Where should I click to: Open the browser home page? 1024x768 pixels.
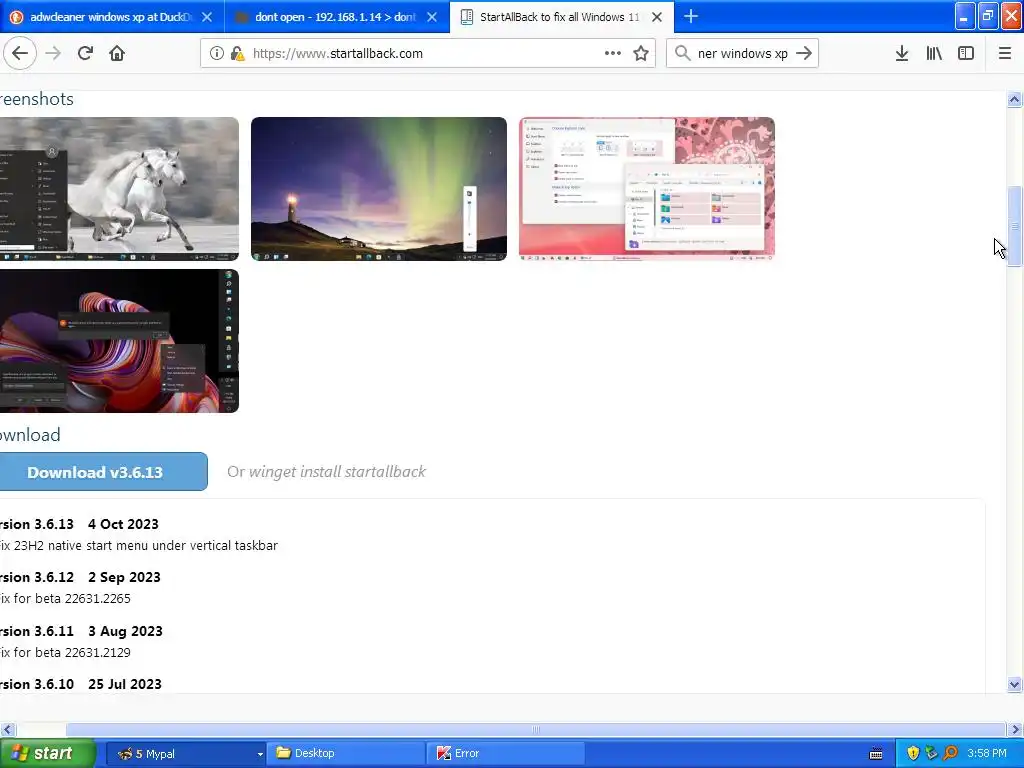(117, 54)
